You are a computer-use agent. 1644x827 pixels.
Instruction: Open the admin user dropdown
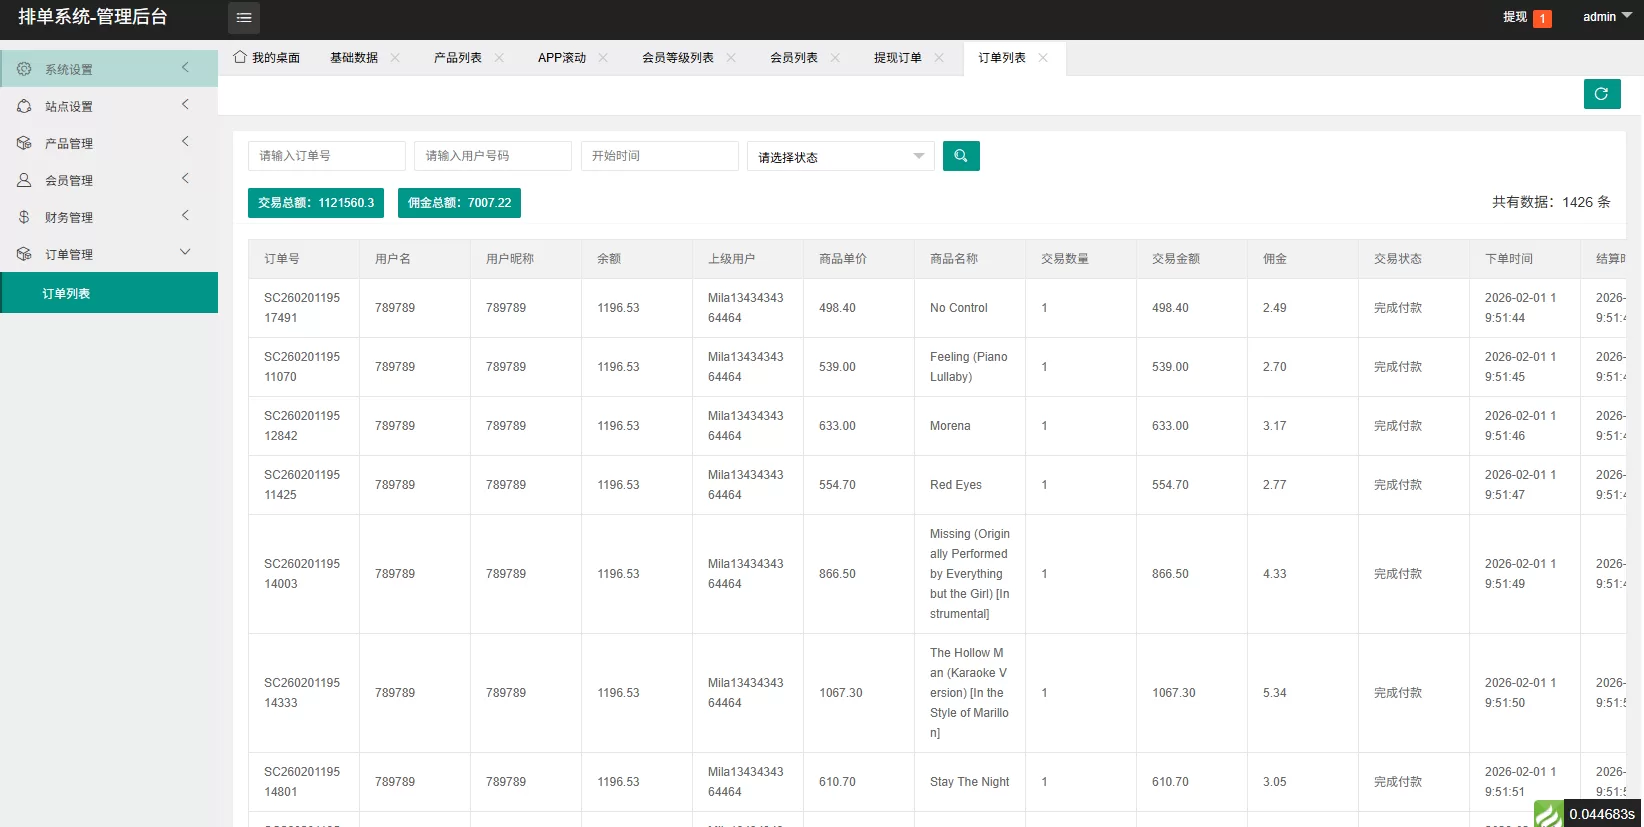click(1607, 17)
